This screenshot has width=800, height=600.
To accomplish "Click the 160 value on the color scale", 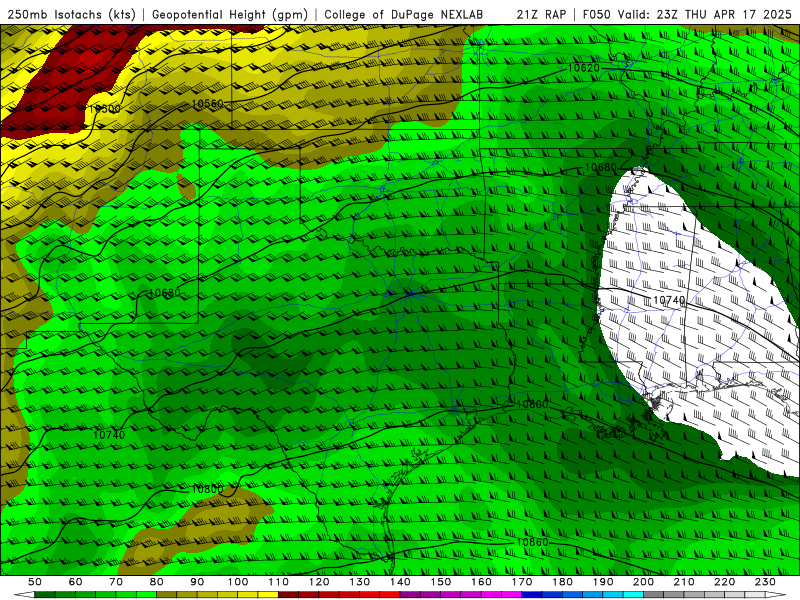I will [x=481, y=582].
